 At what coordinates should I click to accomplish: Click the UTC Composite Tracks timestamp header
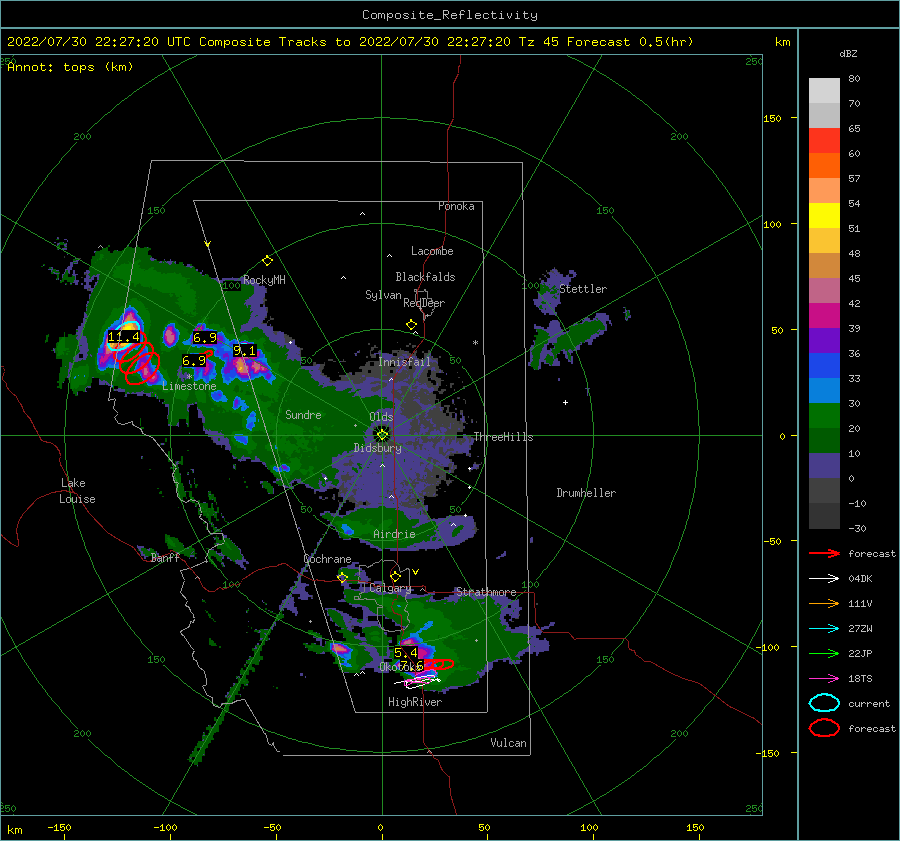[350, 42]
